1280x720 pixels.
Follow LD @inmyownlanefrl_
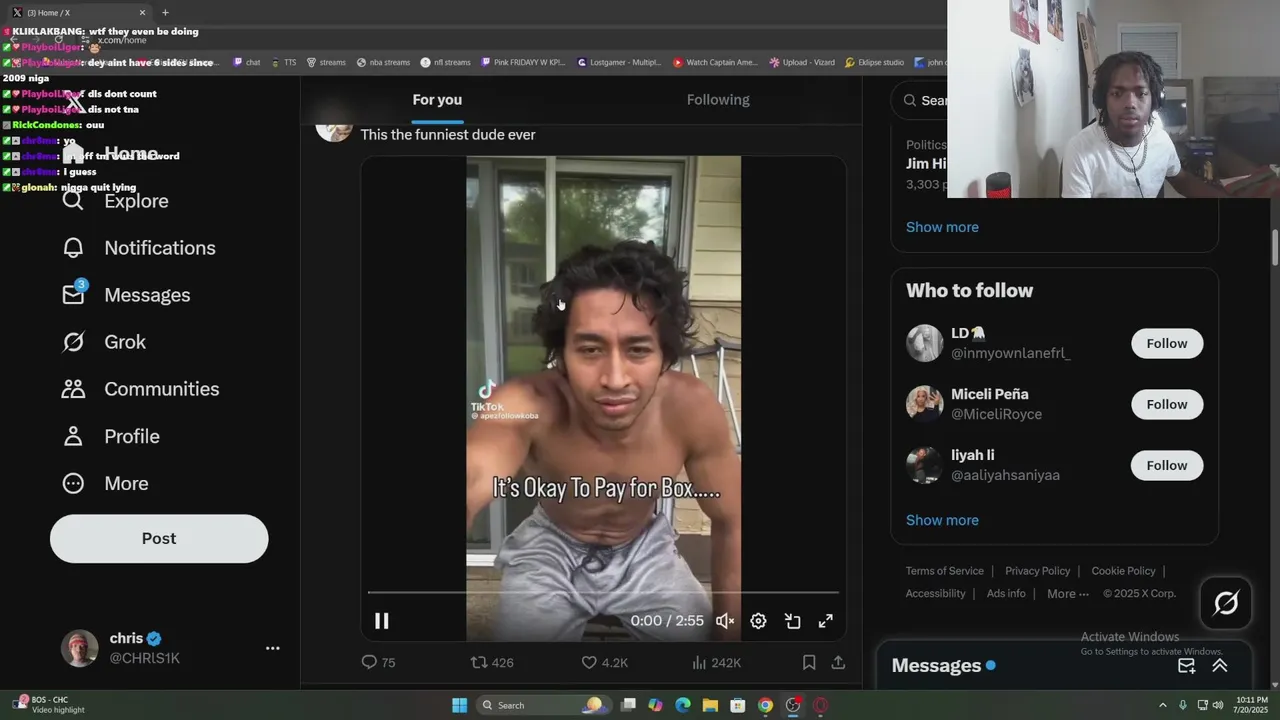coord(1167,343)
